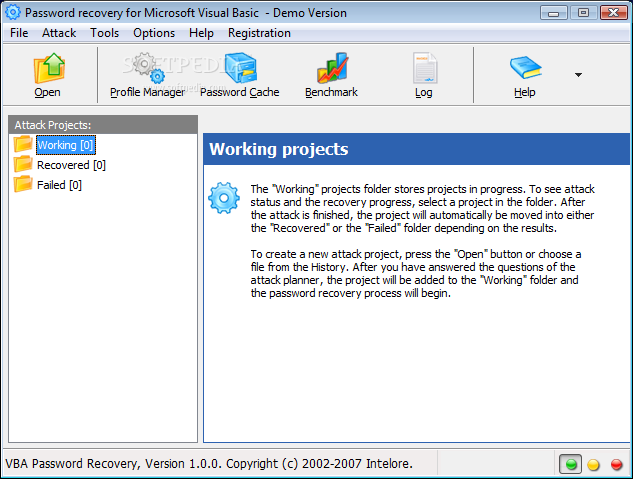Select the Recovered [0] folder
Viewport: 633px width, 479px height.
click(x=71, y=165)
